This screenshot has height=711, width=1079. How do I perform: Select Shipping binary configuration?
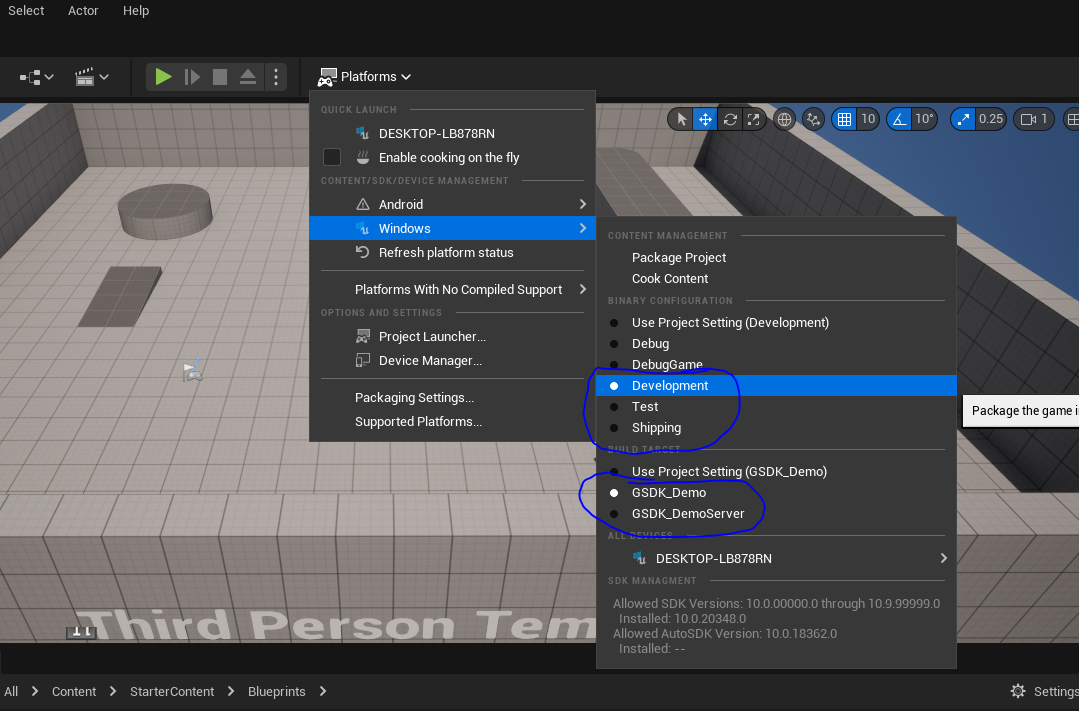pyautogui.click(x=776, y=427)
